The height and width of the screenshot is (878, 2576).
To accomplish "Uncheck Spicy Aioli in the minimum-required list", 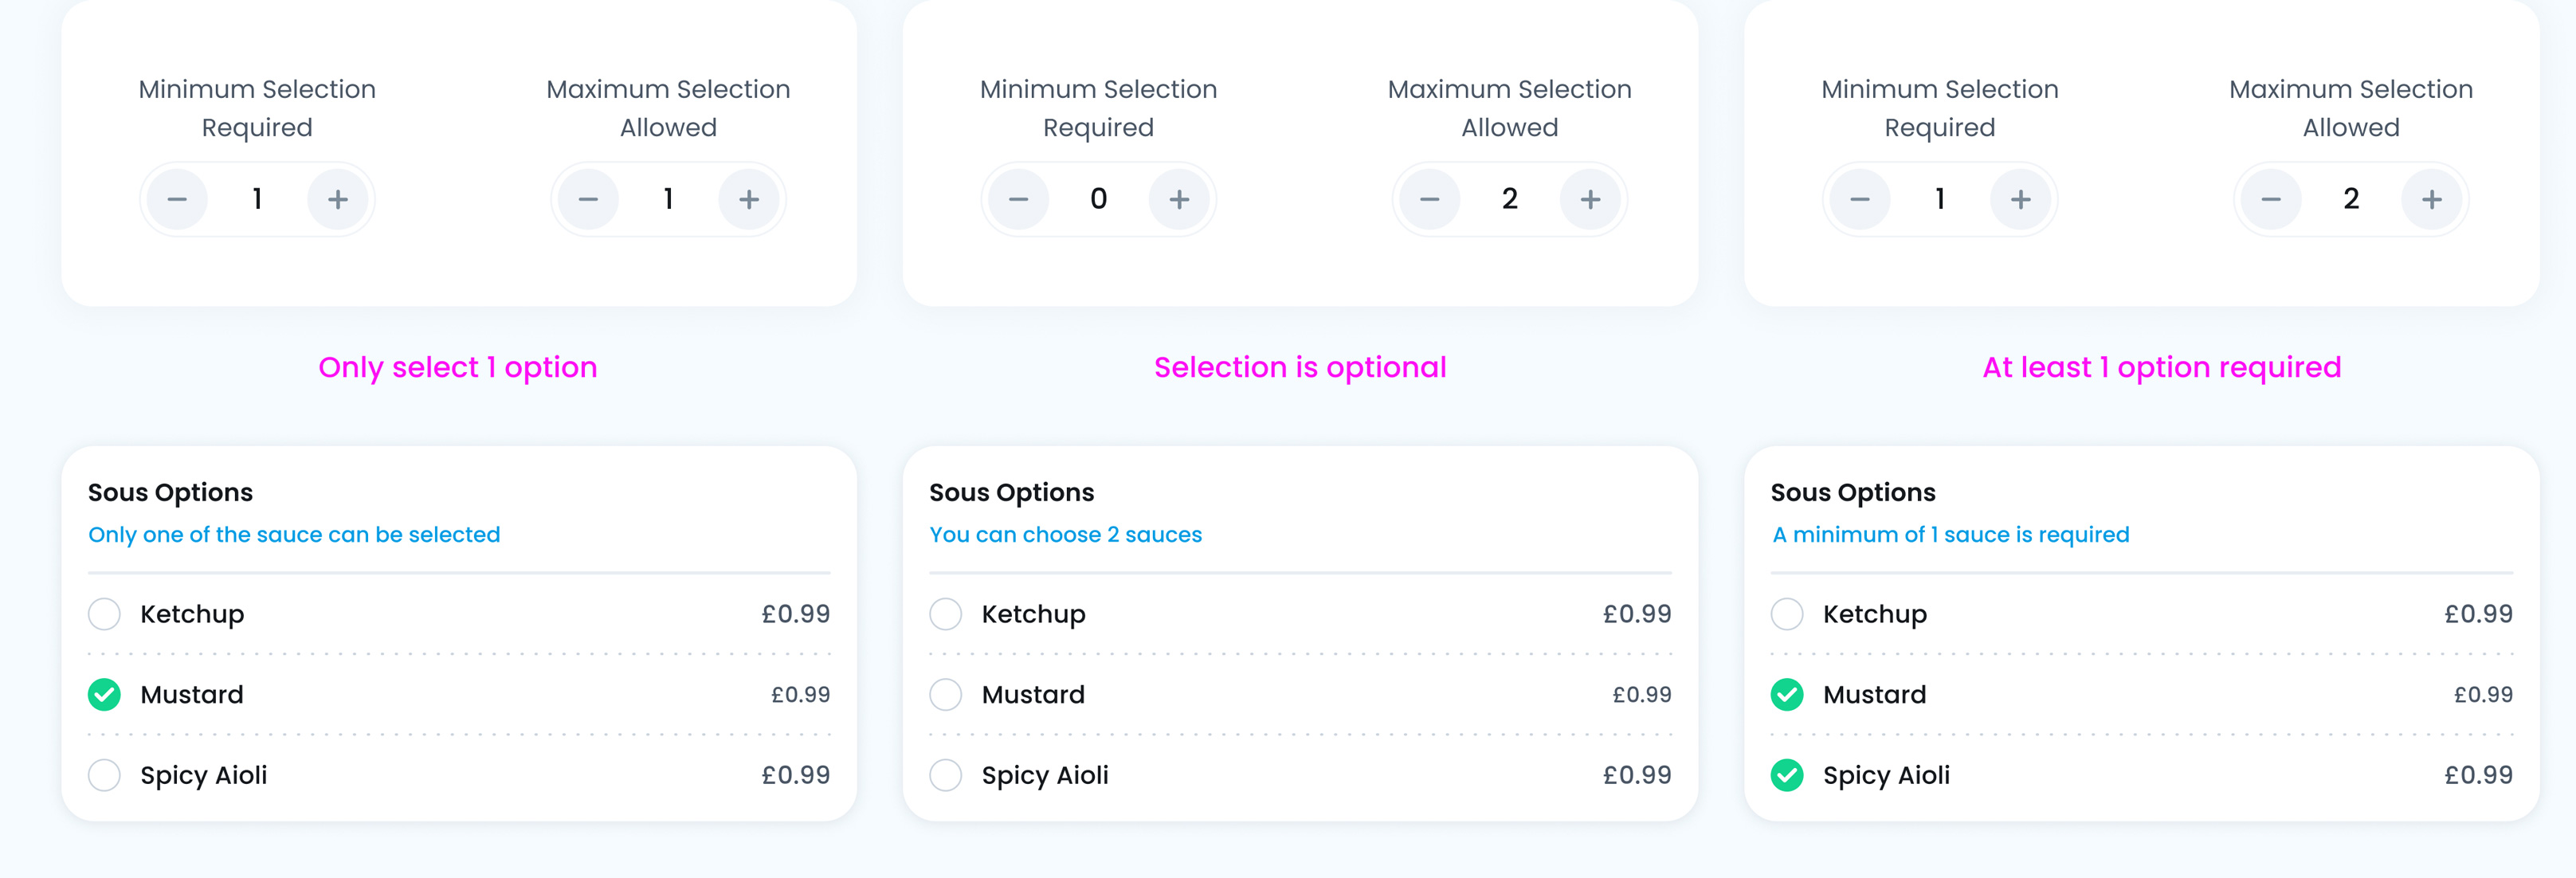I will click(1787, 775).
